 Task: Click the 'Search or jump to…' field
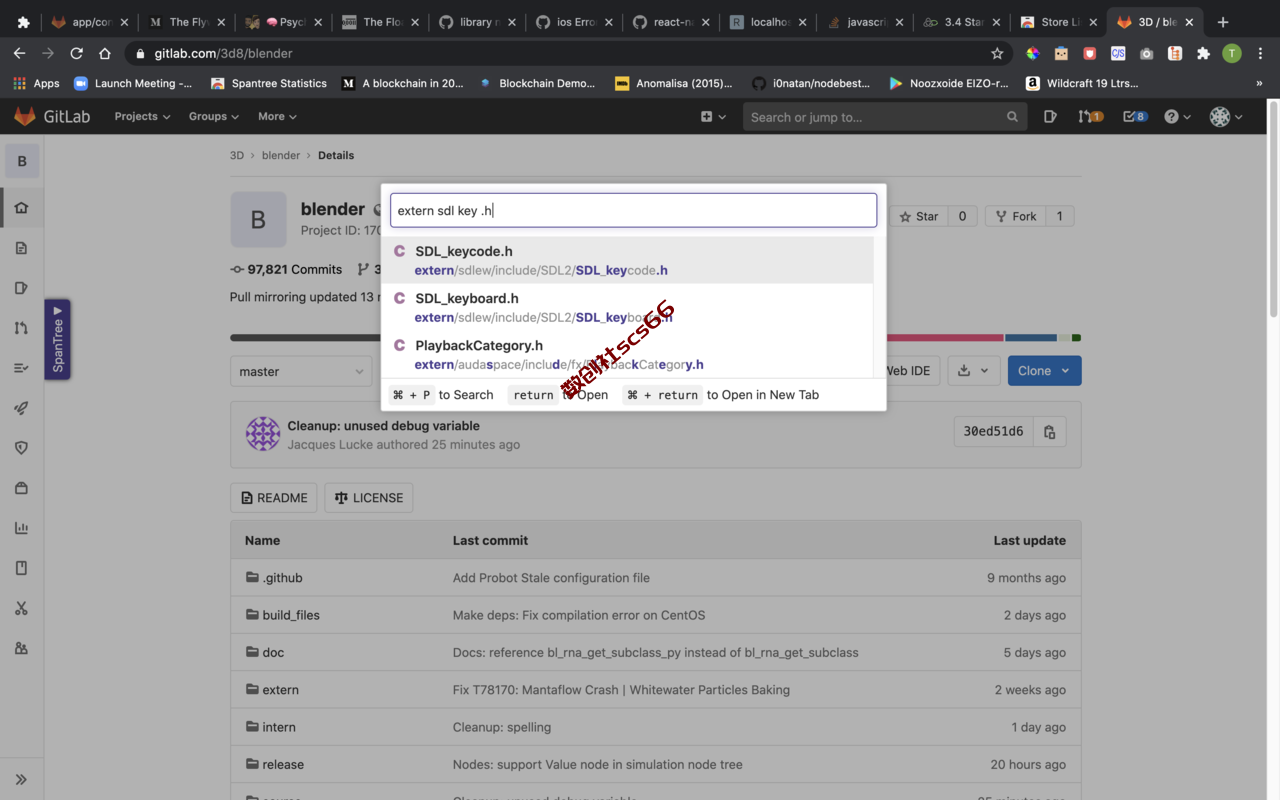click(x=885, y=117)
